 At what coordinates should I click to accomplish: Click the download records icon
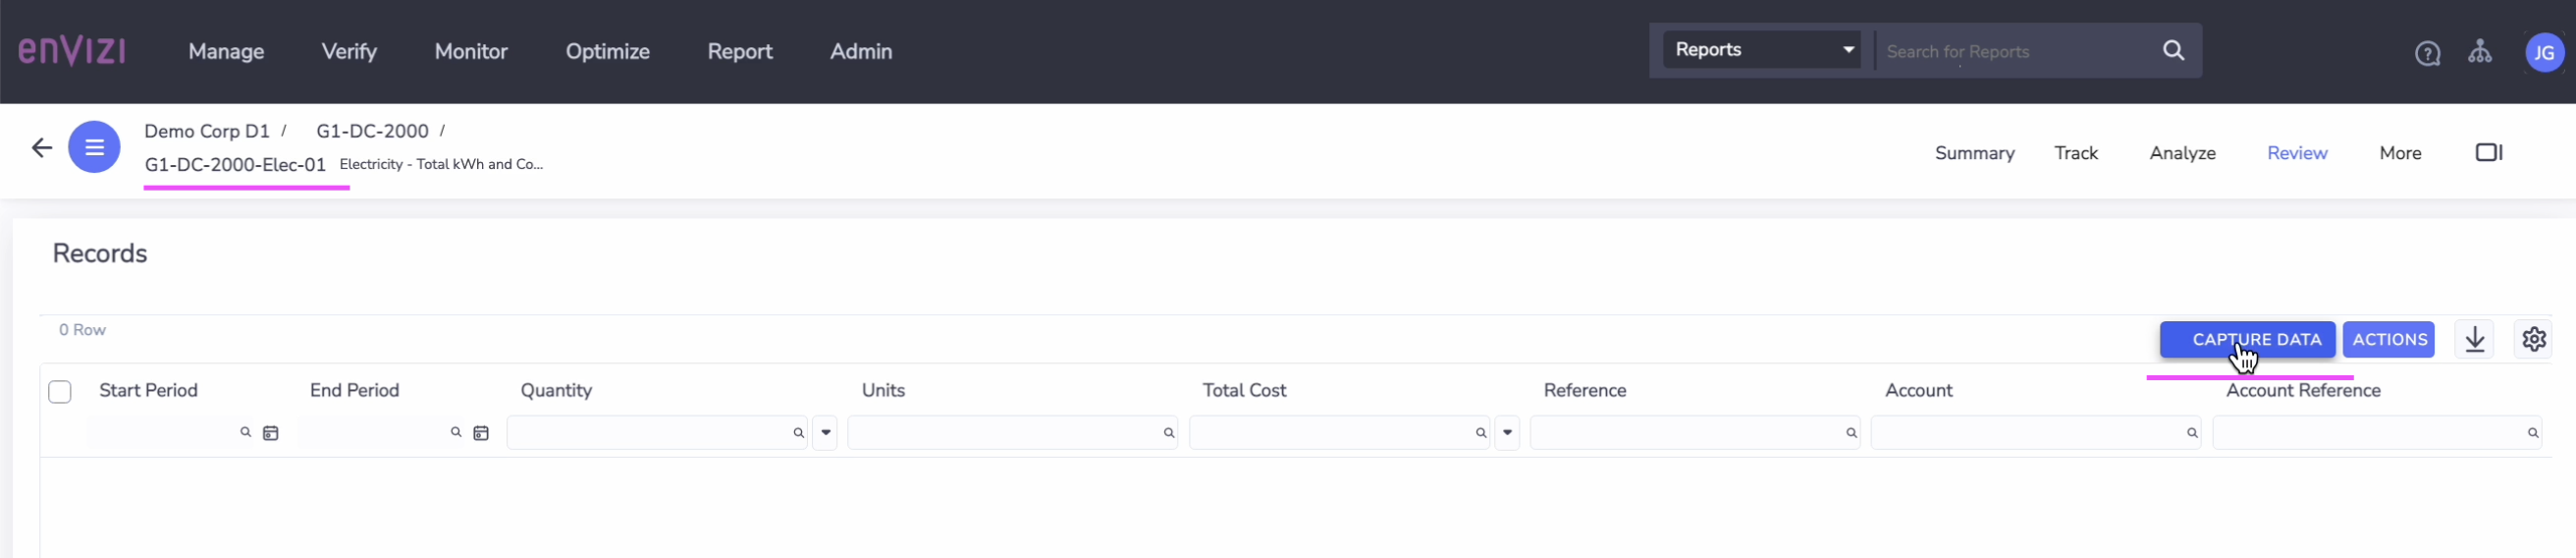(x=2474, y=339)
